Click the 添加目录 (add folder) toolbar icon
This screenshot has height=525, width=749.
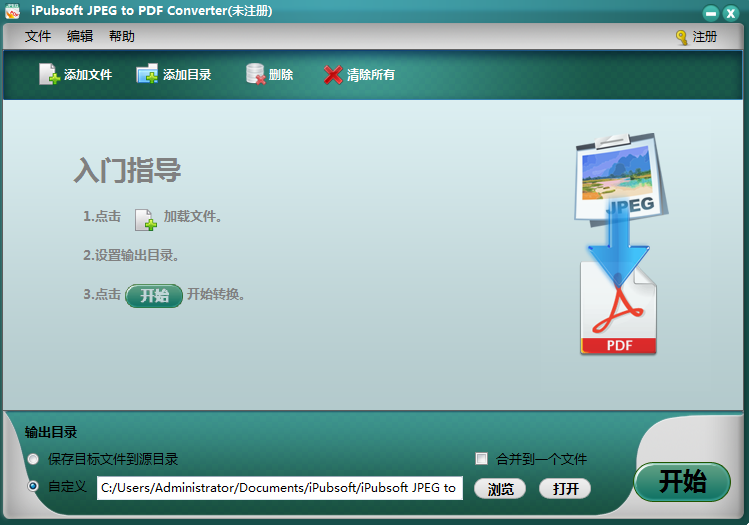pyautogui.click(x=147, y=74)
